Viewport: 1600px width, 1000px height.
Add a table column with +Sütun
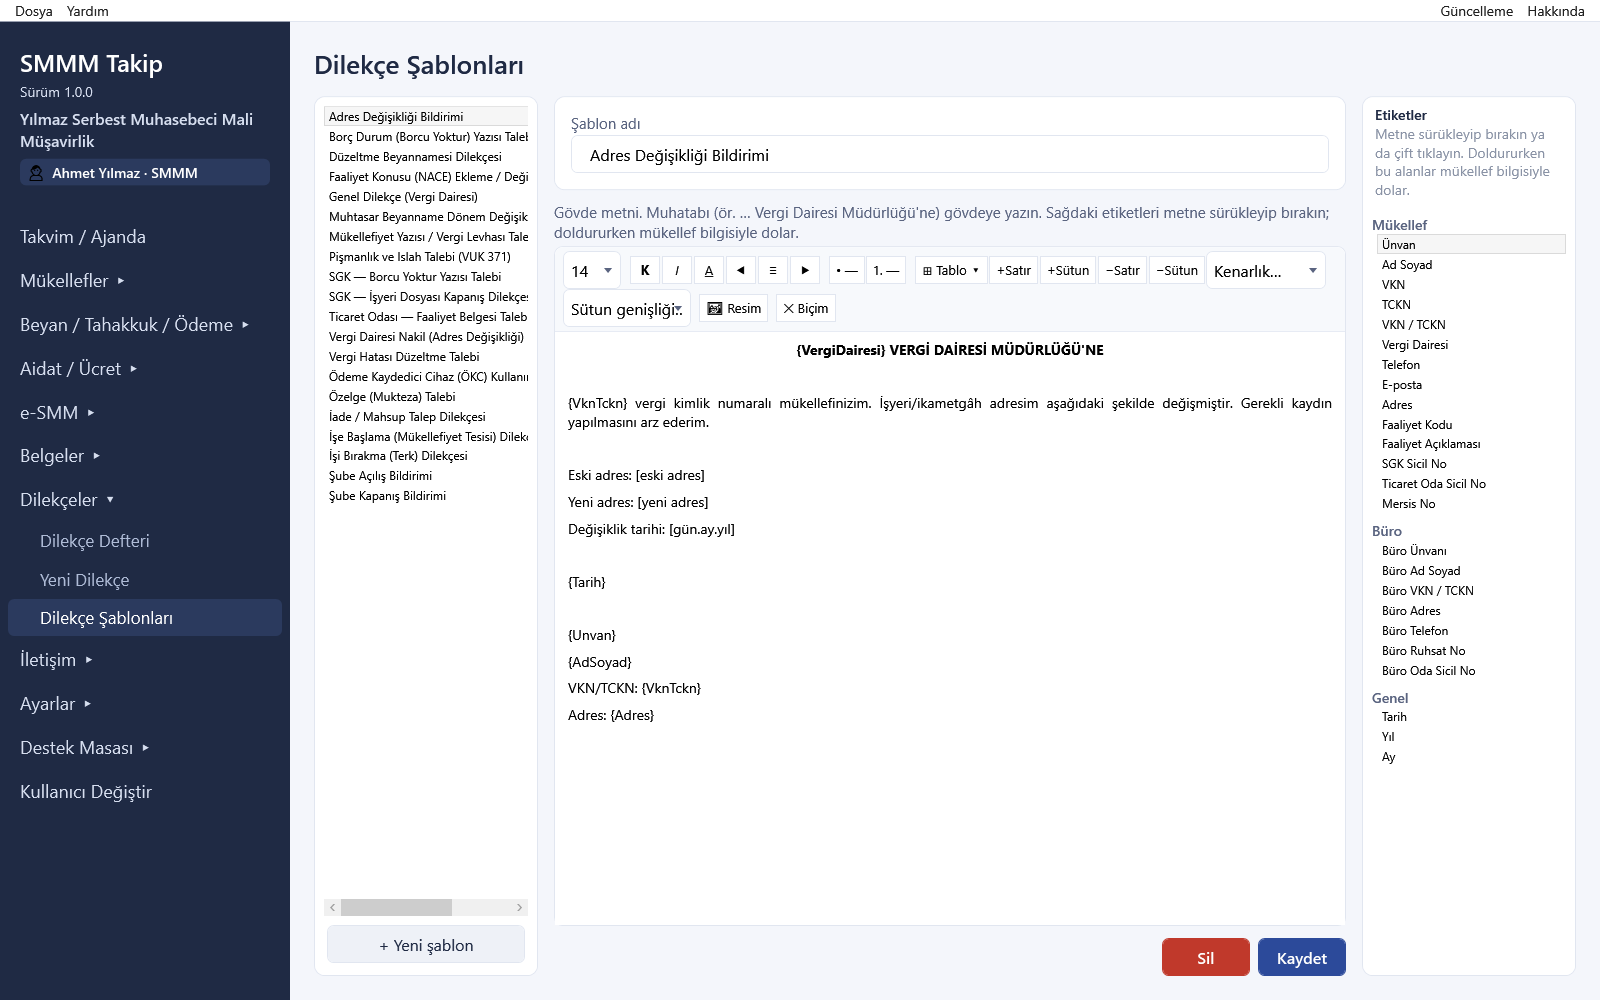[1068, 270]
